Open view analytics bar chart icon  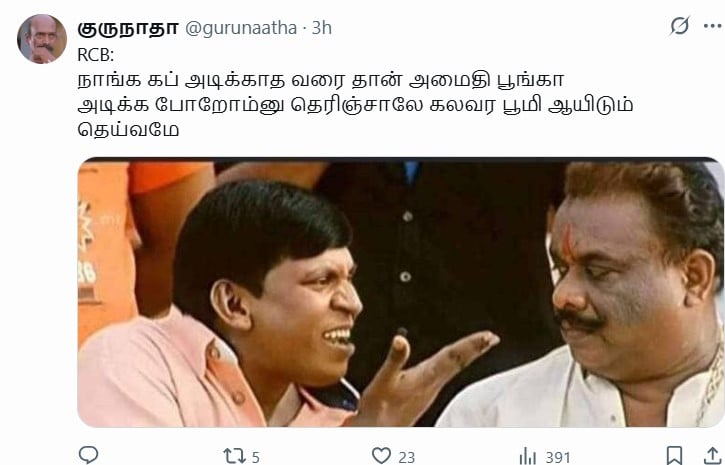click(x=528, y=456)
